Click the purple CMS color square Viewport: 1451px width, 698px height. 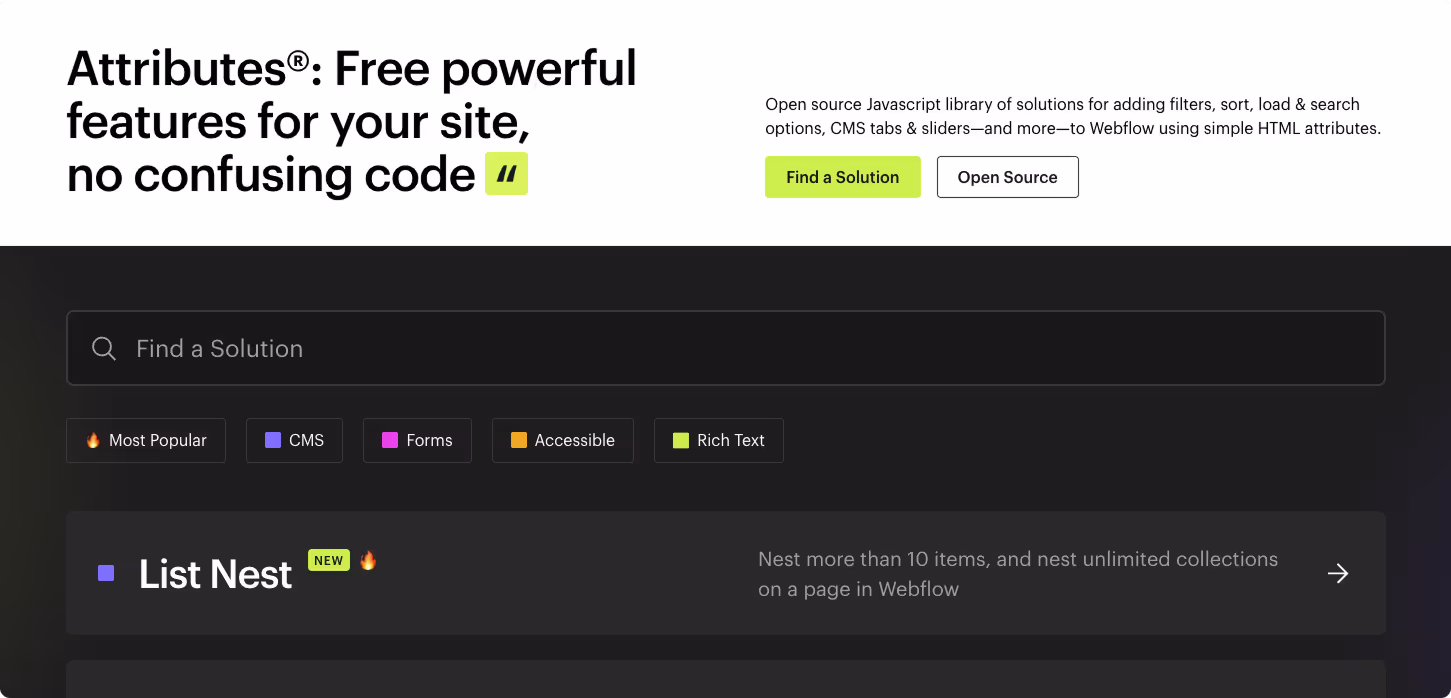pos(273,440)
